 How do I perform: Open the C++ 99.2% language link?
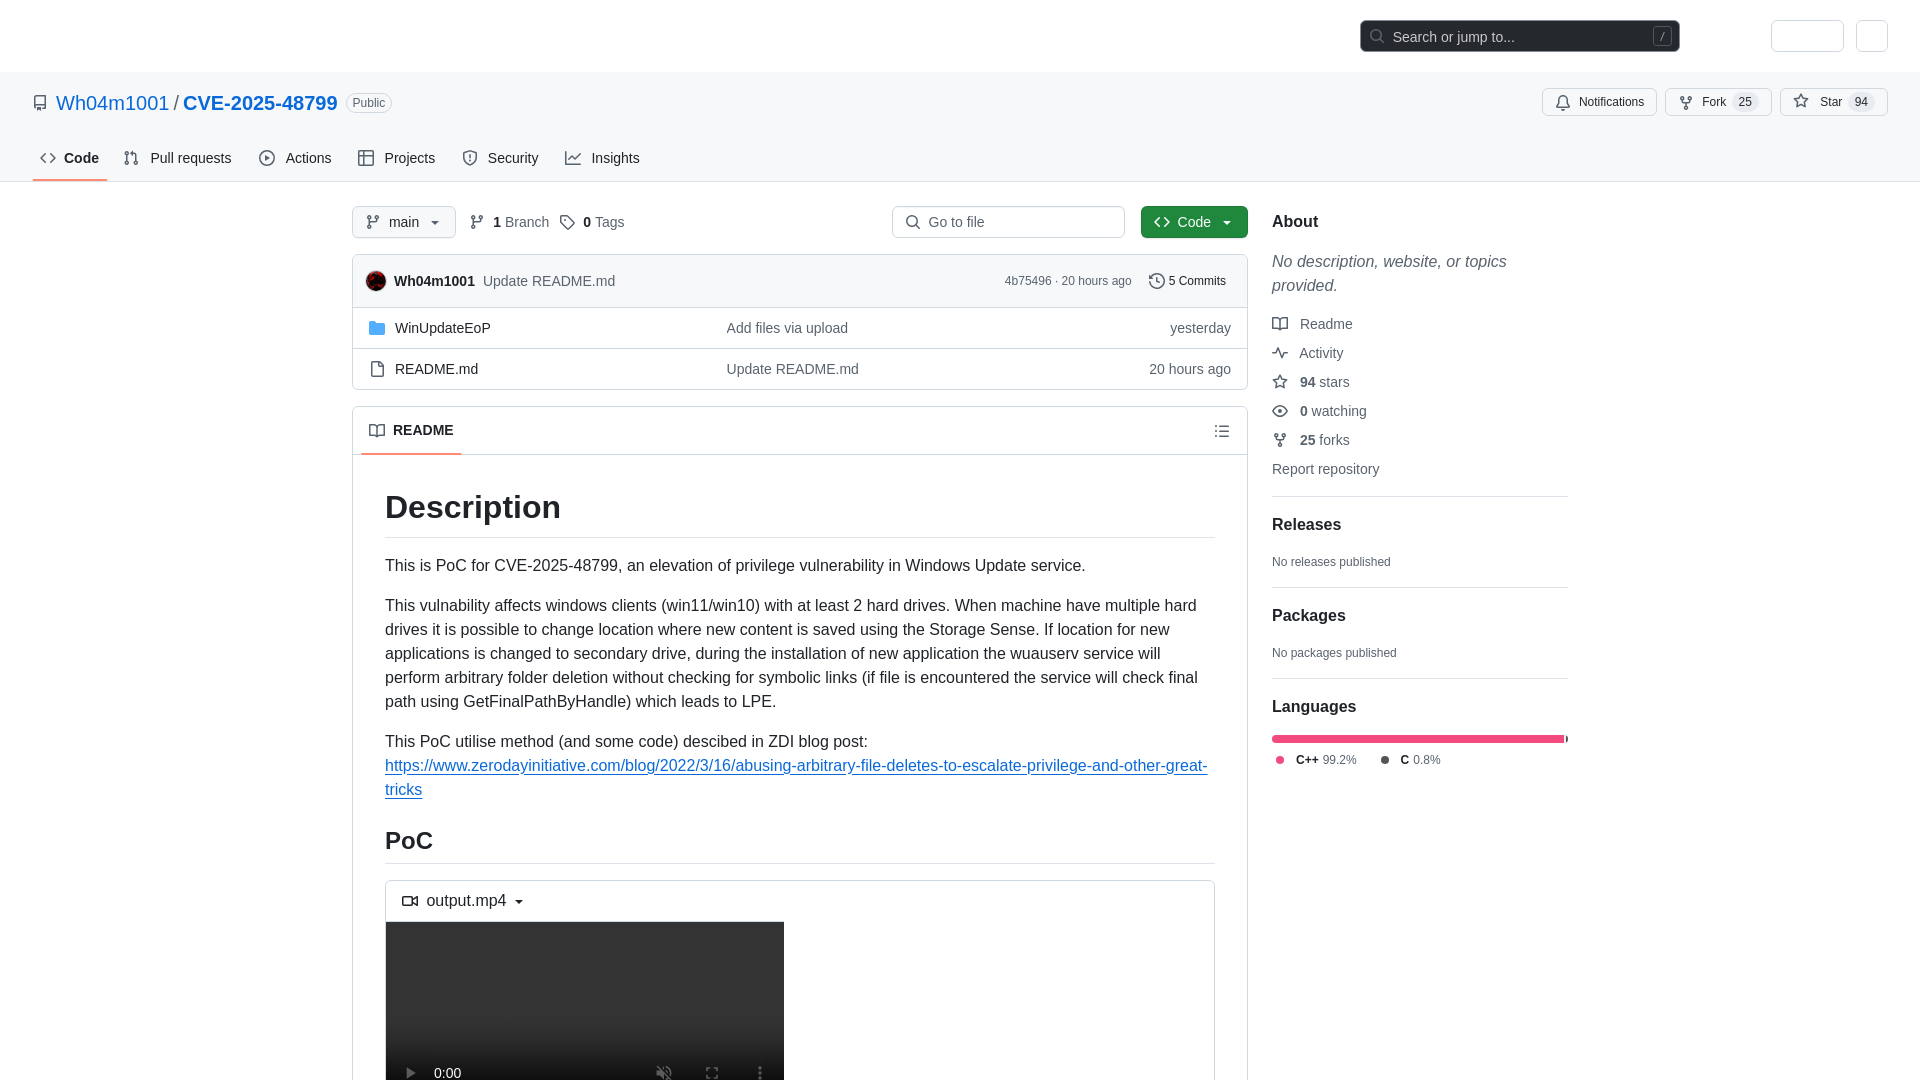click(1316, 760)
